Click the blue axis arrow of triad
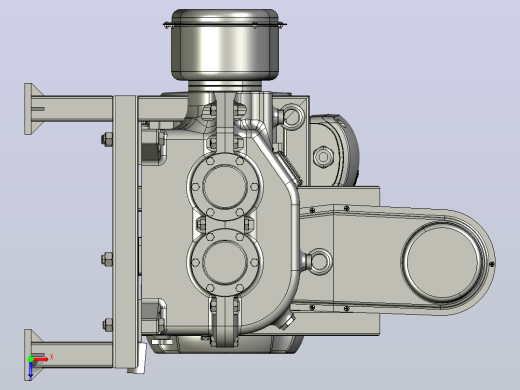This screenshot has height=390, width=520. [30, 371]
